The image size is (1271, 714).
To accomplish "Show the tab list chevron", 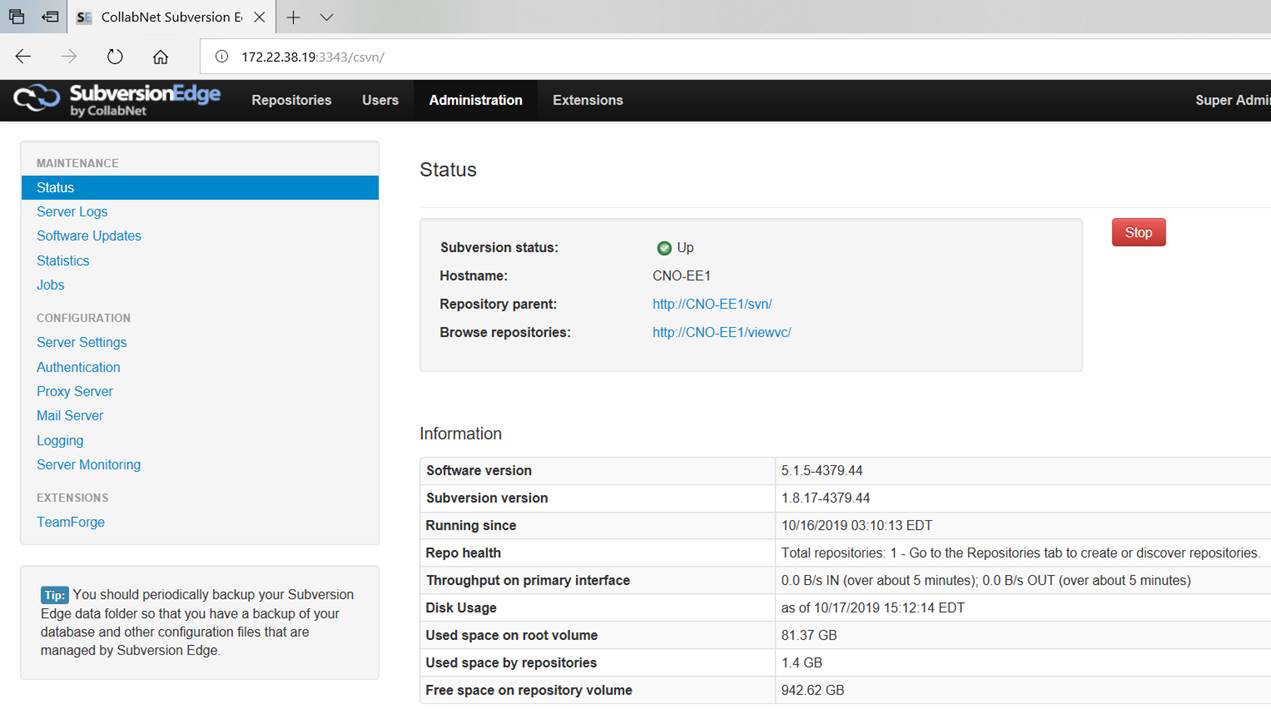I will point(326,17).
